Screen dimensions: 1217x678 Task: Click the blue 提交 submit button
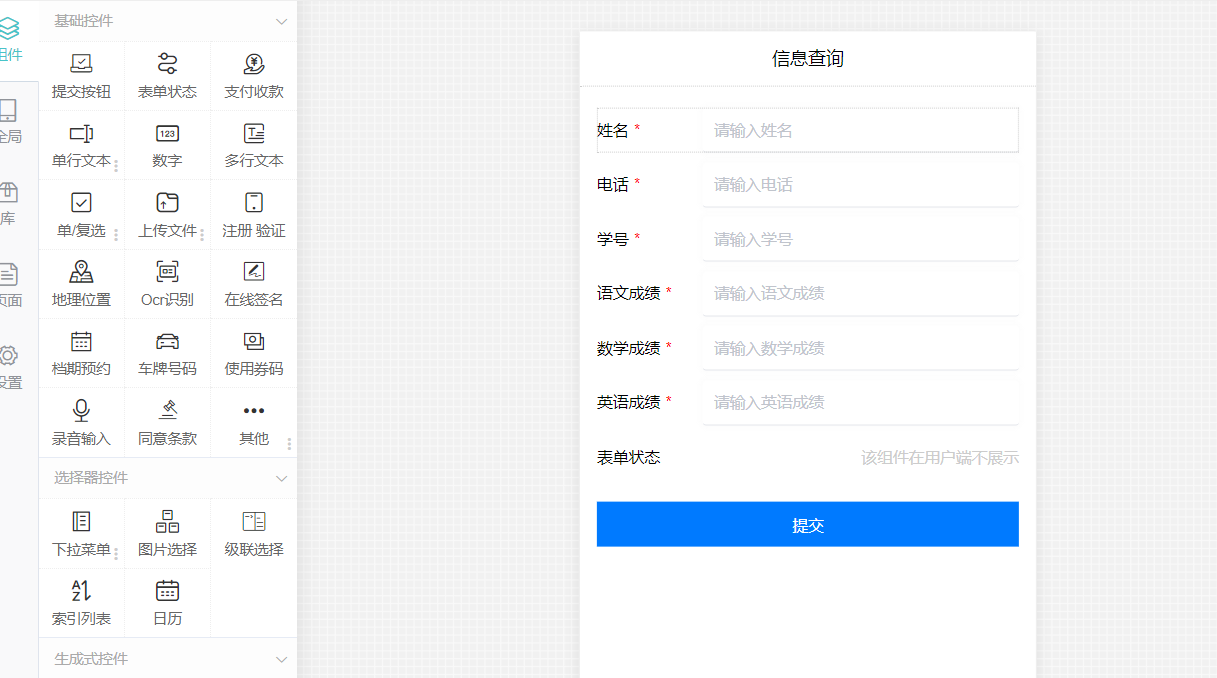807,523
